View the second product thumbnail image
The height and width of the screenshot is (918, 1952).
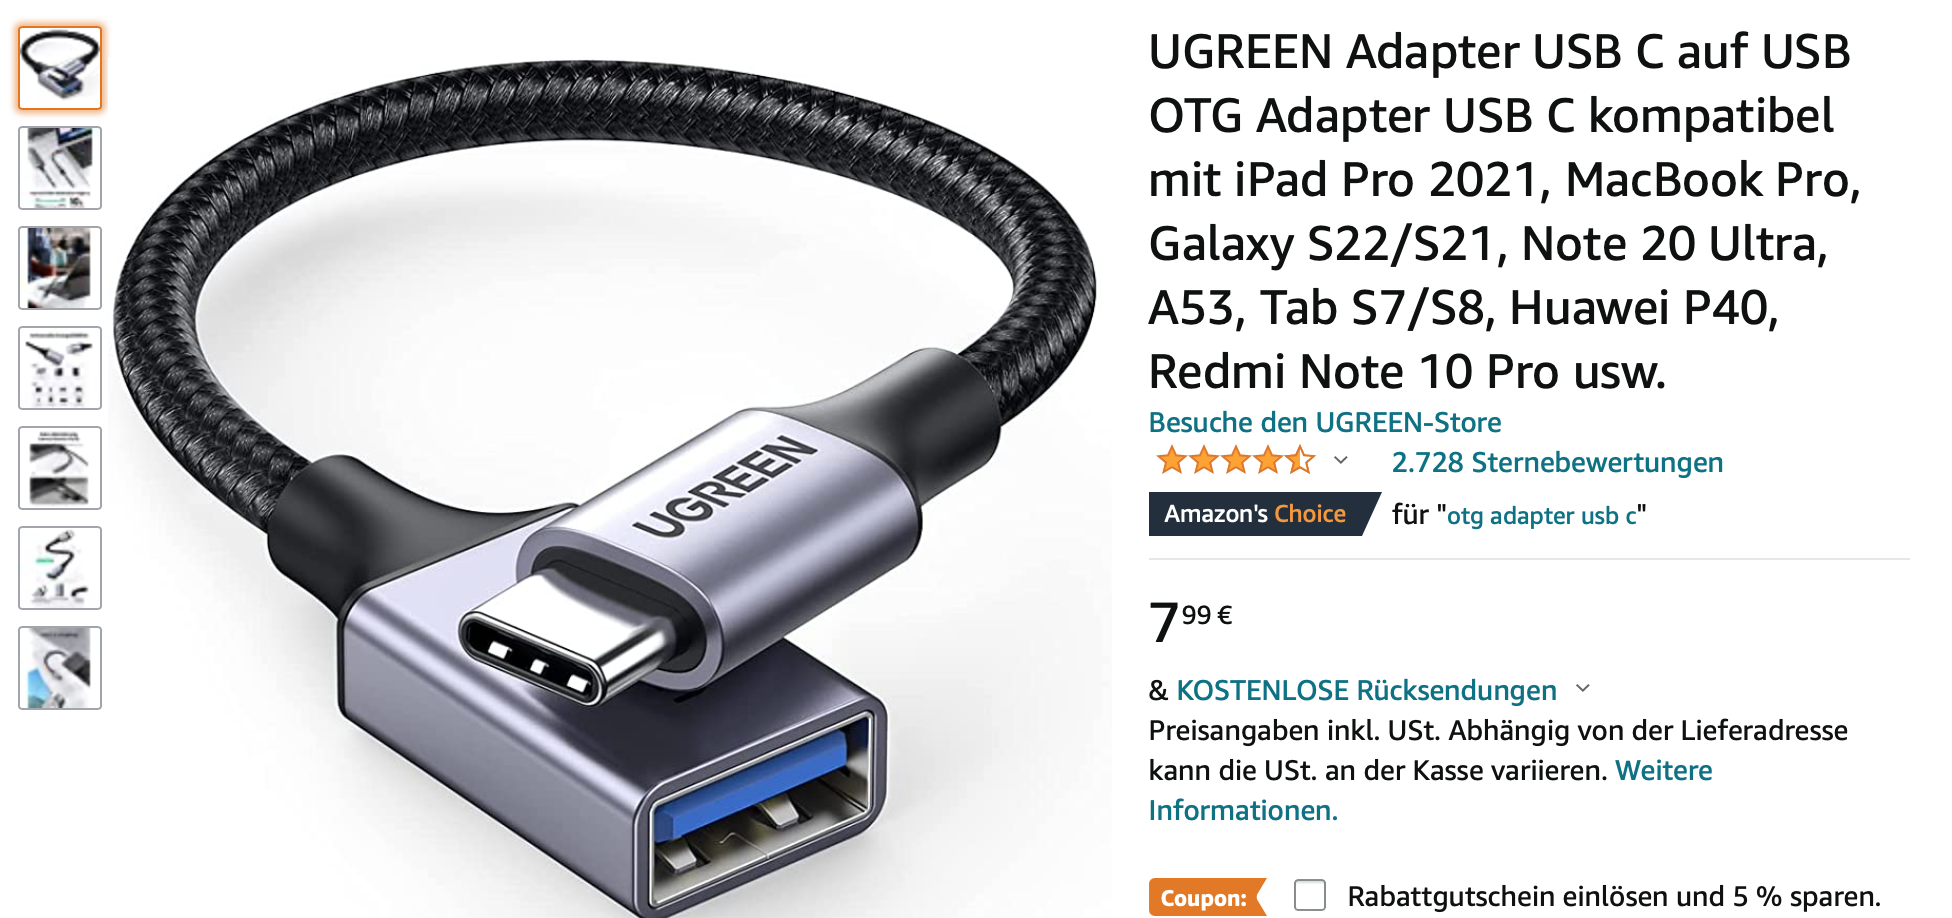click(x=60, y=168)
